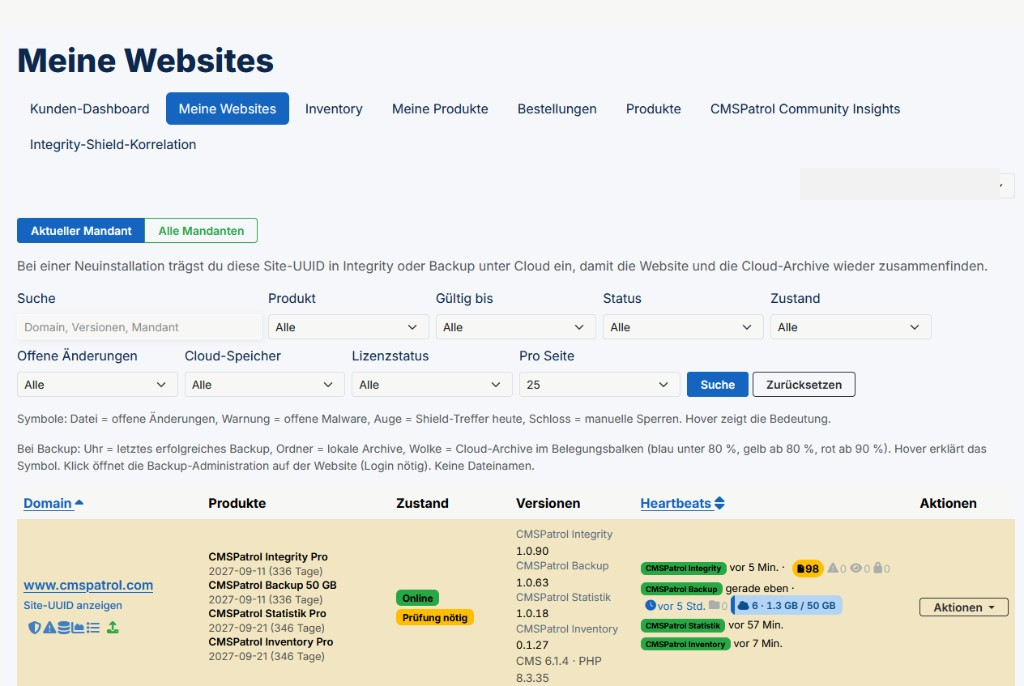Focus the Suche text field
This screenshot has width=1024, height=686.
[x=139, y=327]
